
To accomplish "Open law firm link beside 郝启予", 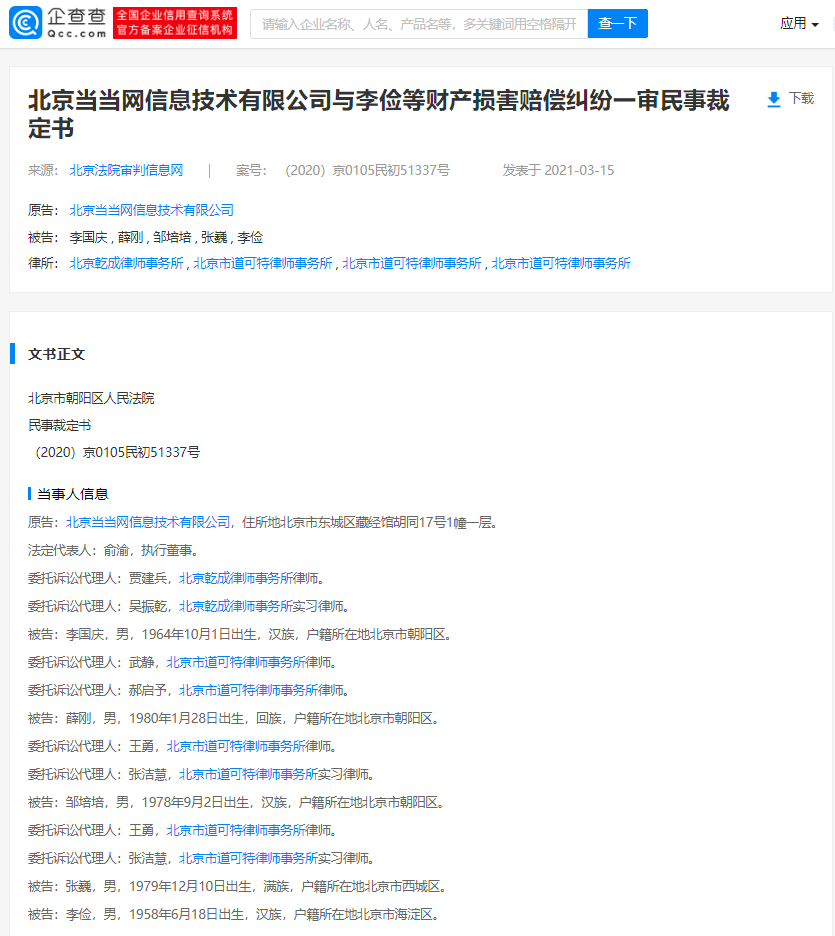I will coord(248,691).
